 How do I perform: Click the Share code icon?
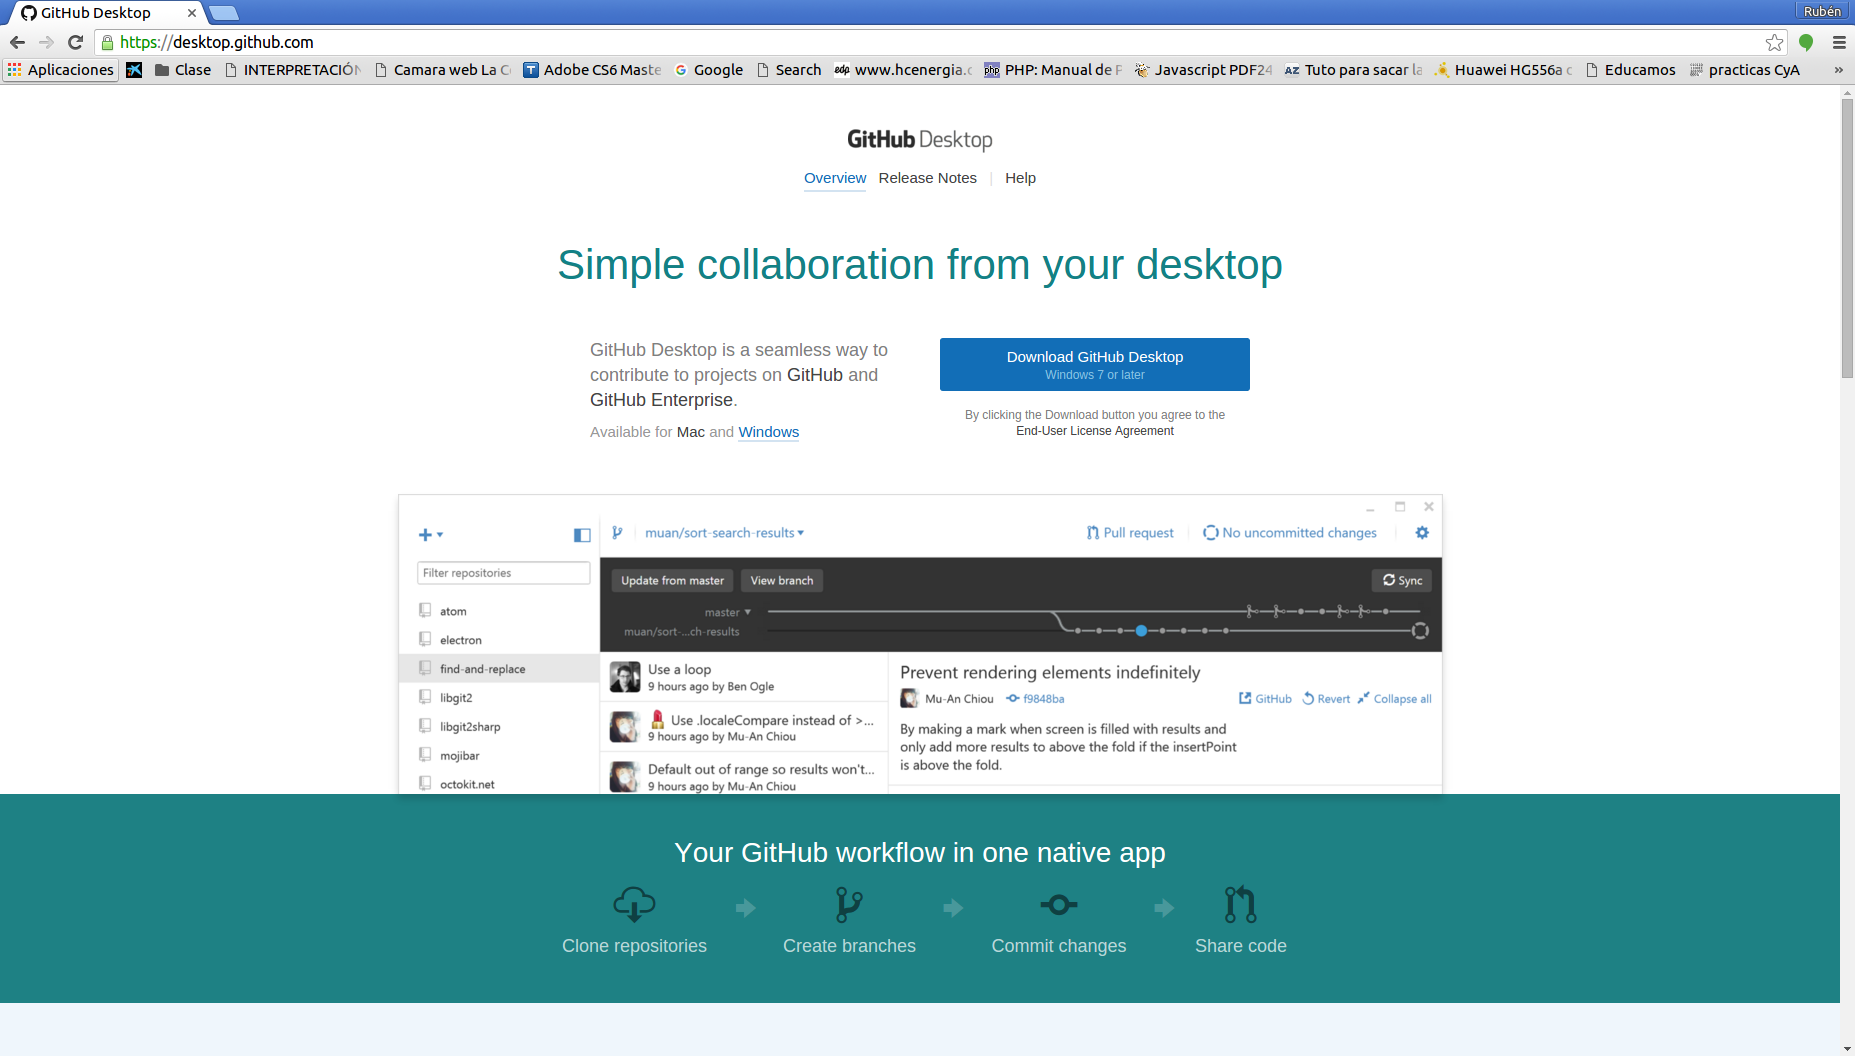click(x=1240, y=905)
